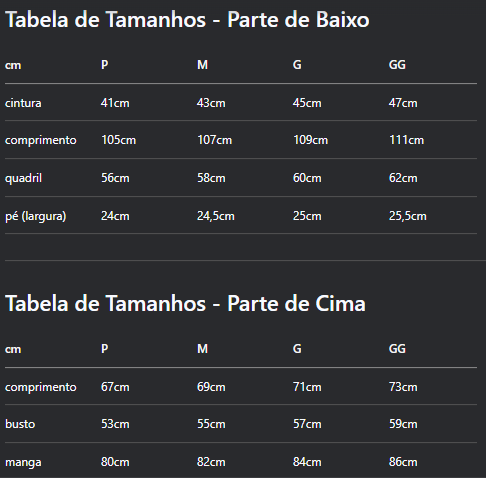Select the cintura 47cm cell under GG

coord(403,103)
